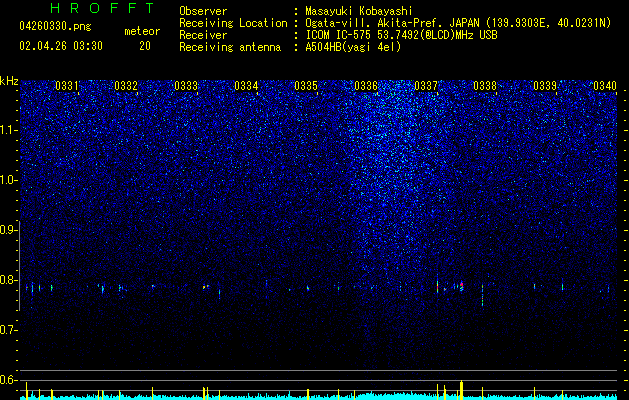The image size is (629, 400).
Task: Click the HROFFT title text
Action: click(103, 8)
